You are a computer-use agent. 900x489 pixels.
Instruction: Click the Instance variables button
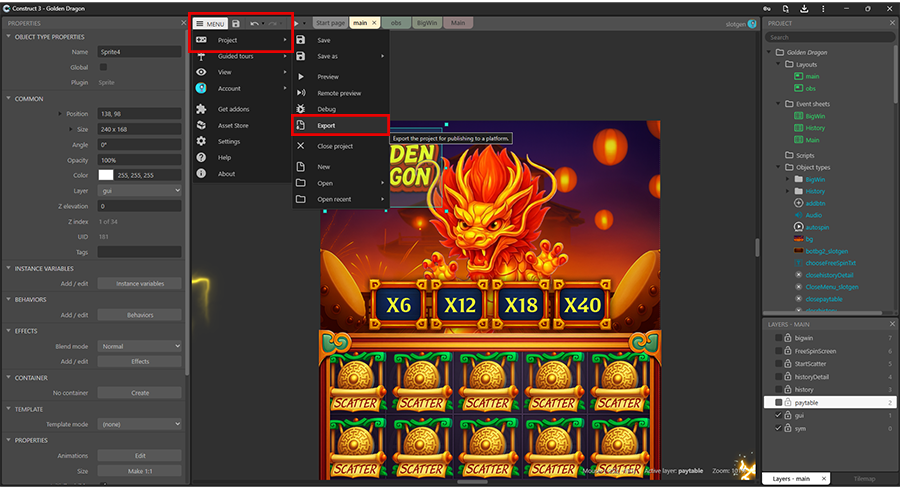tap(139, 284)
